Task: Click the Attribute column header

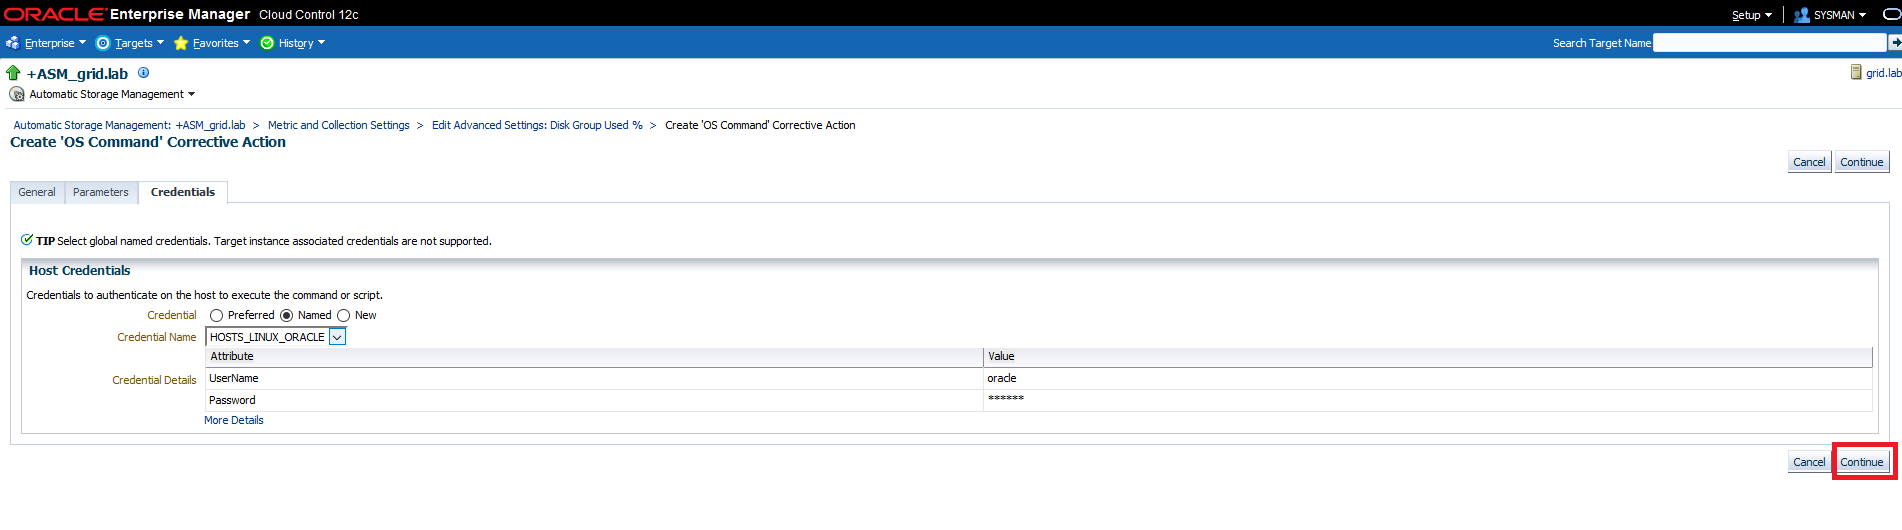Action: point(594,357)
